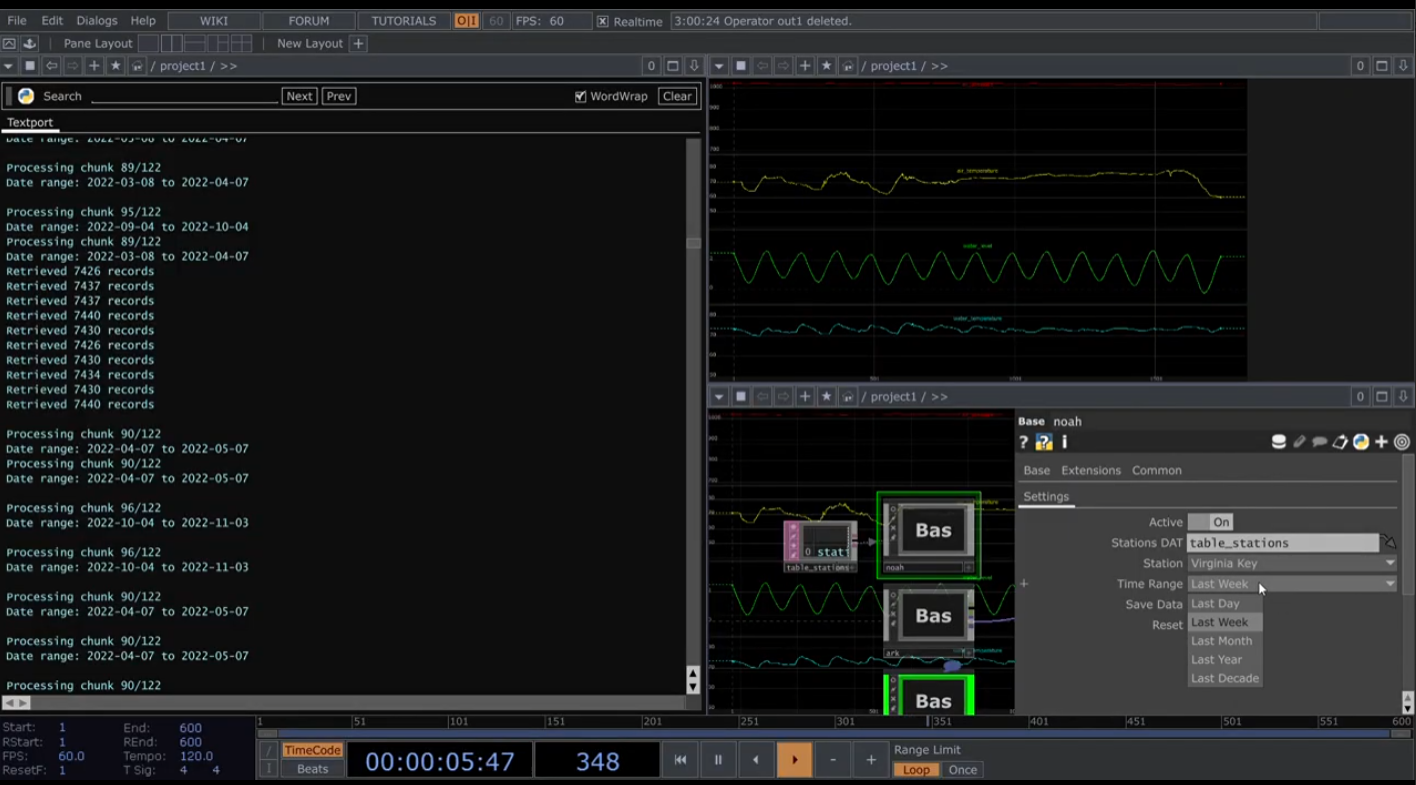Toggle the O|I power button
This screenshot has height=785, width=1416.
[466, 21]
